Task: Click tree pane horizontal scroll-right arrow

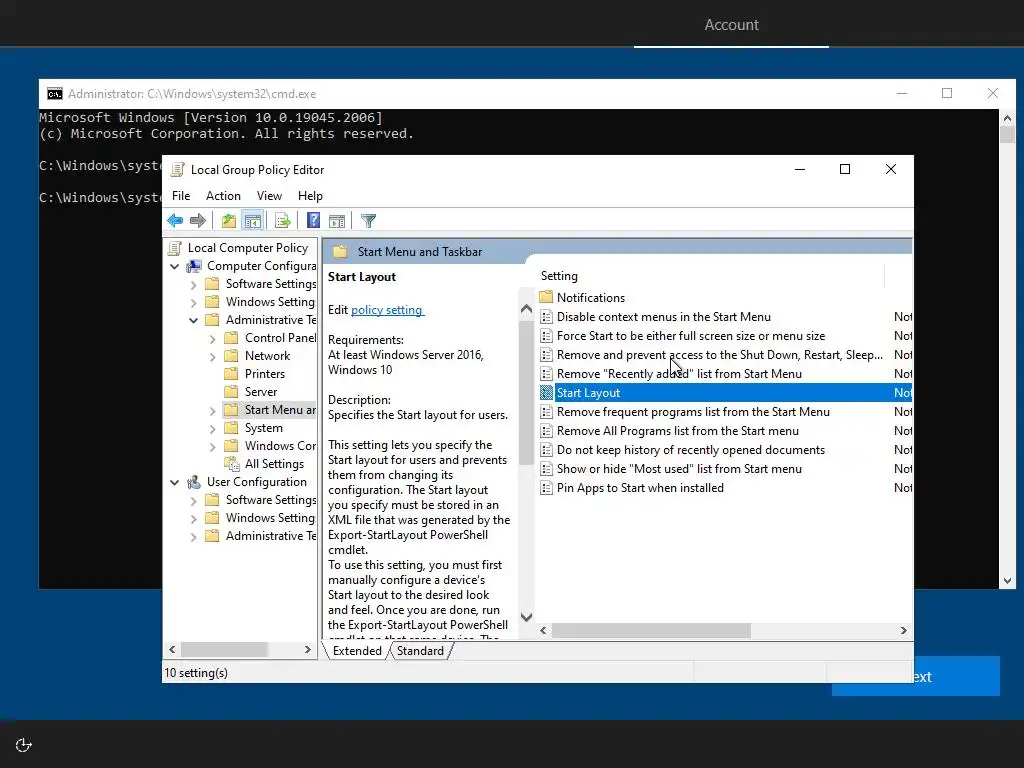Action: 308,650
